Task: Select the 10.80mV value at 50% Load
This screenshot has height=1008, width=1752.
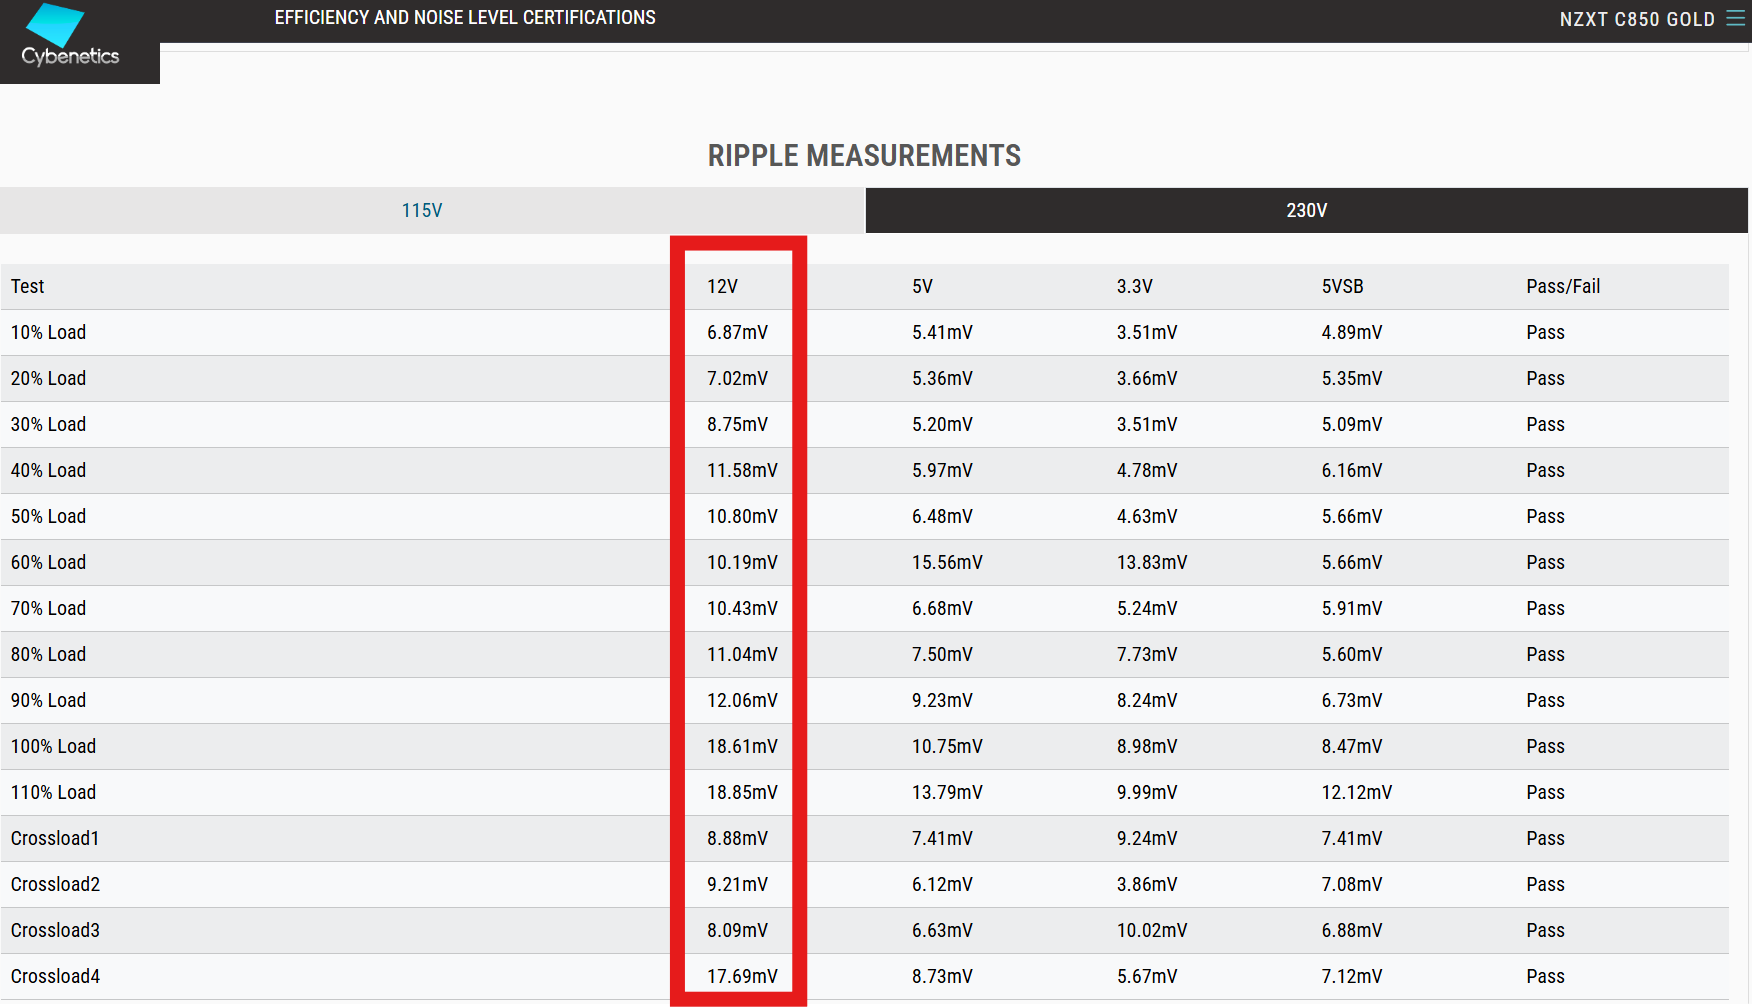Action: coord(742,517)
